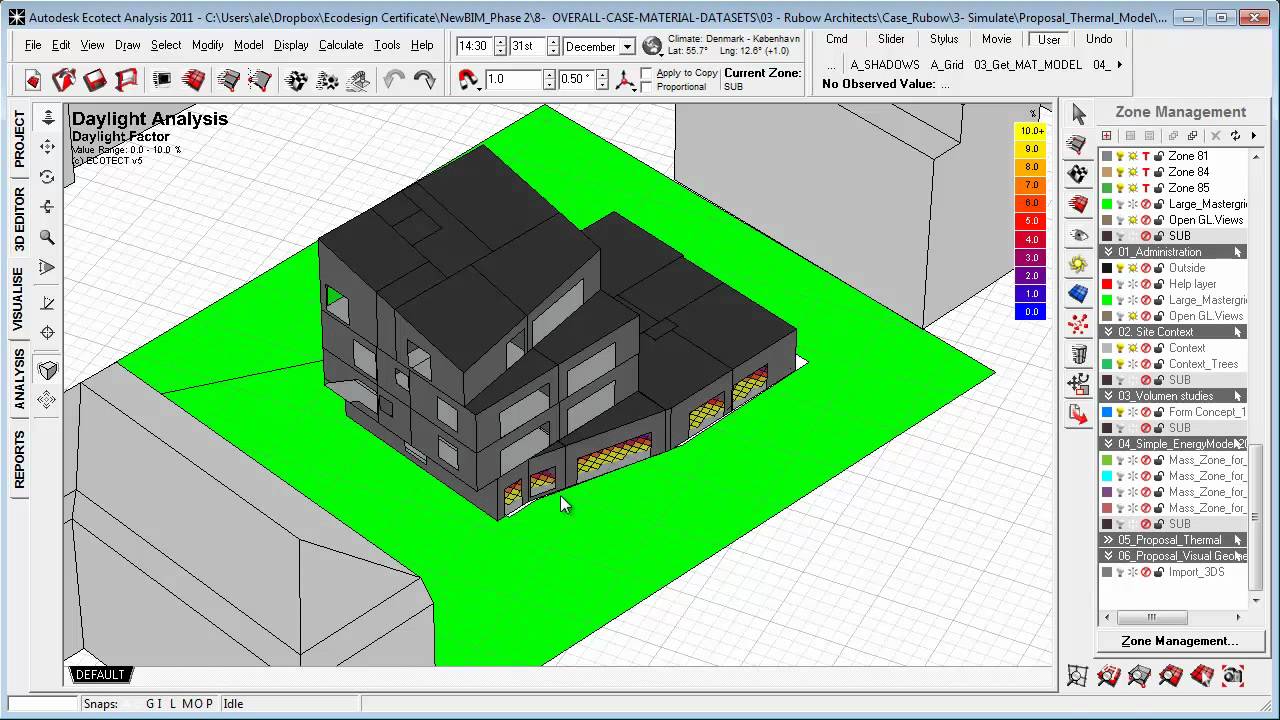Open the eye visibility settings panel icon

point(1078,235)
